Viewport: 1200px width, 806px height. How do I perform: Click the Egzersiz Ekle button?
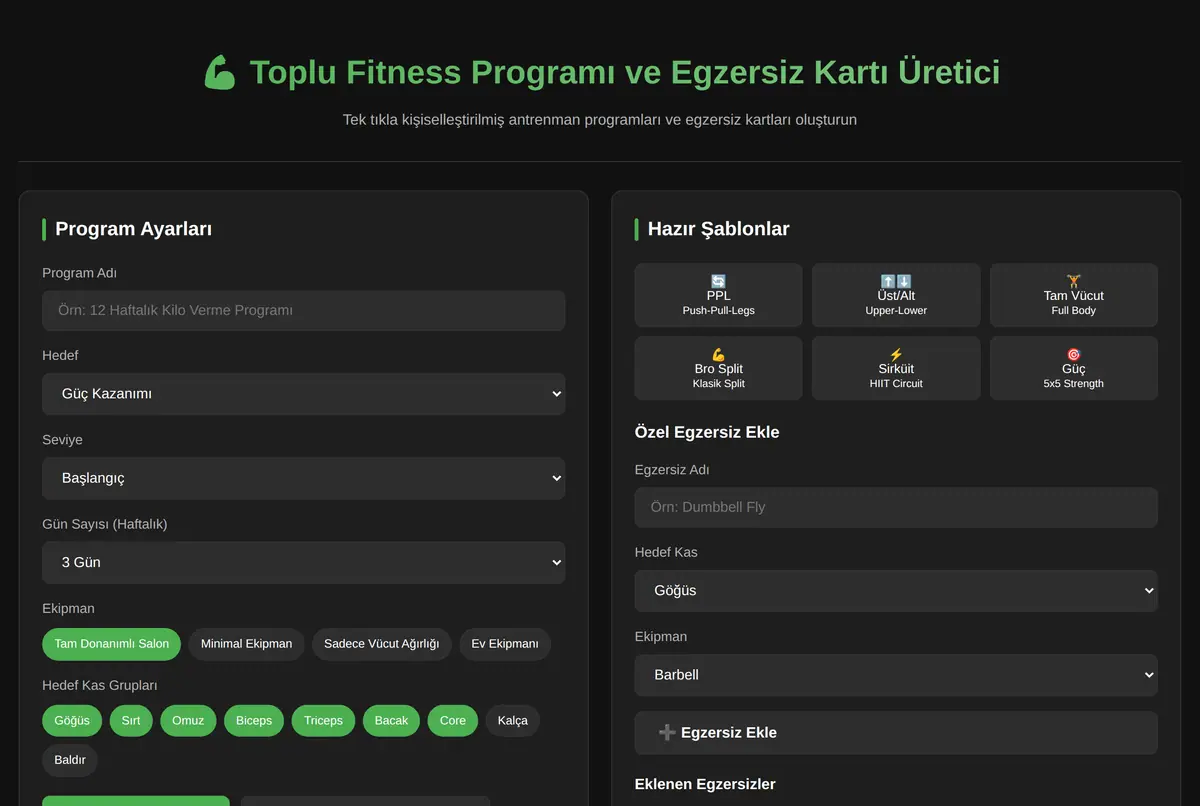(x=896, y=733)
